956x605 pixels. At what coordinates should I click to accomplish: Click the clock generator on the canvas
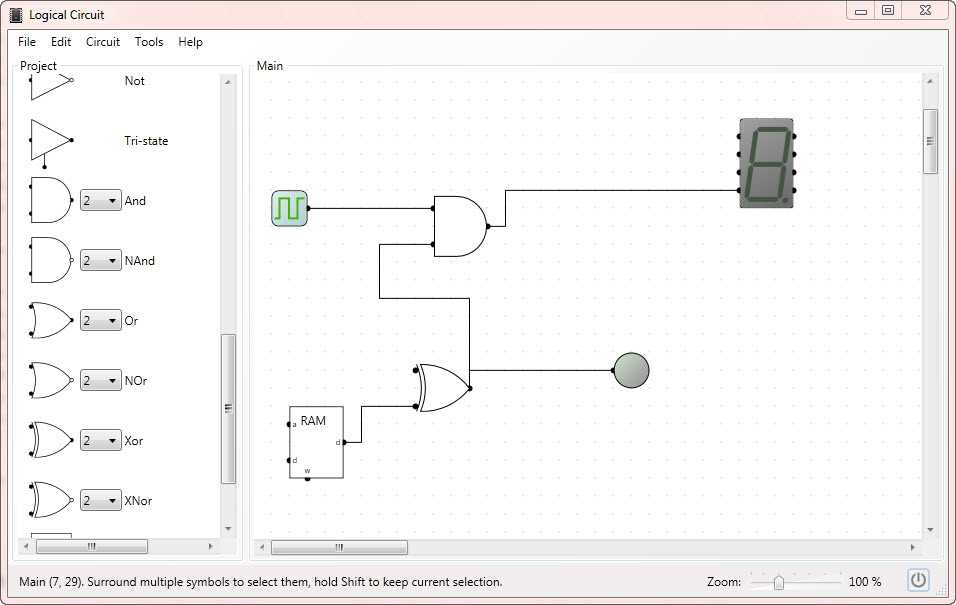coord(290,209)
